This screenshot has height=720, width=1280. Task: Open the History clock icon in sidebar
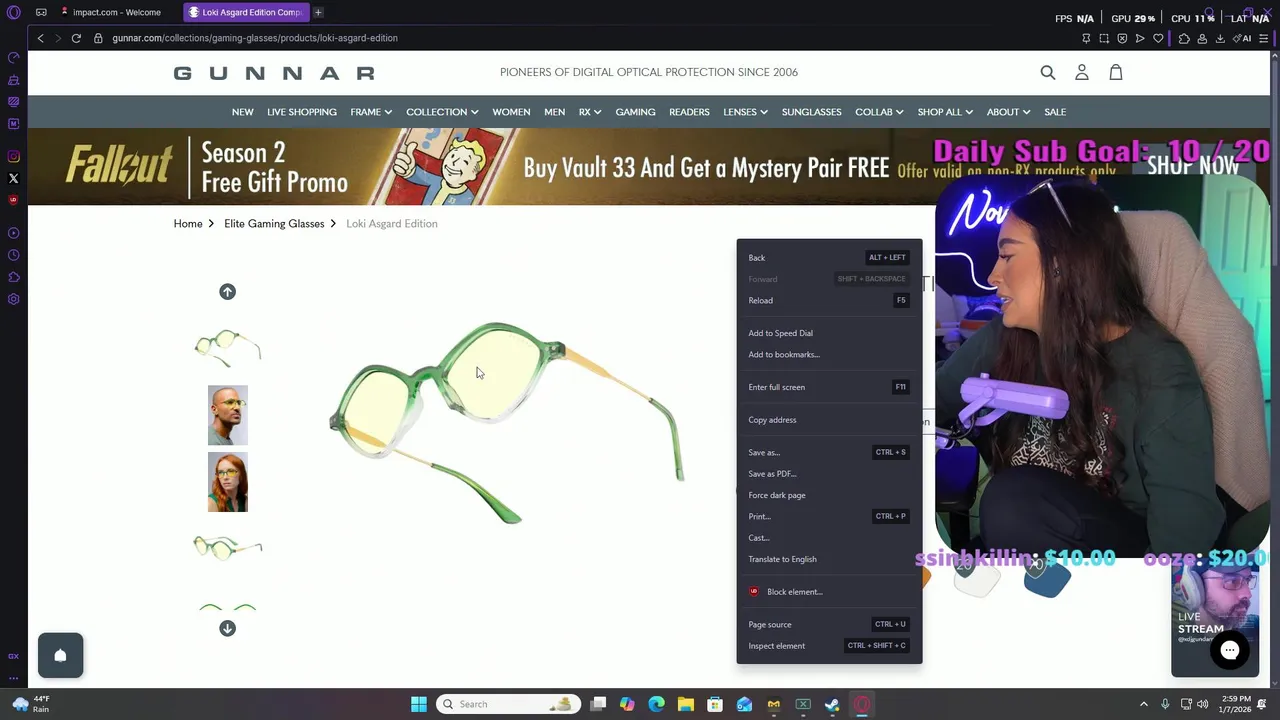[x=13, y=255]
